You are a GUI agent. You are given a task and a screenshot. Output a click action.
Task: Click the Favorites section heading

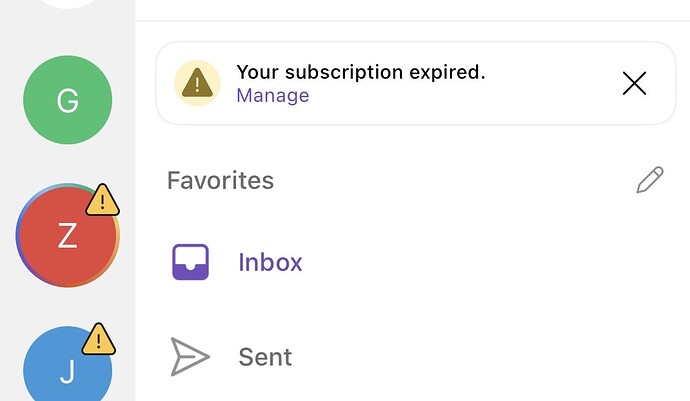pyautogui.click(x=220, y=181)
